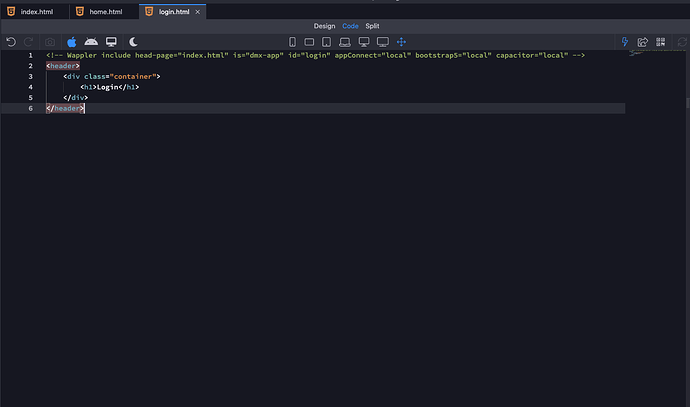Click the QR code icon

click(x=661, y=42)
